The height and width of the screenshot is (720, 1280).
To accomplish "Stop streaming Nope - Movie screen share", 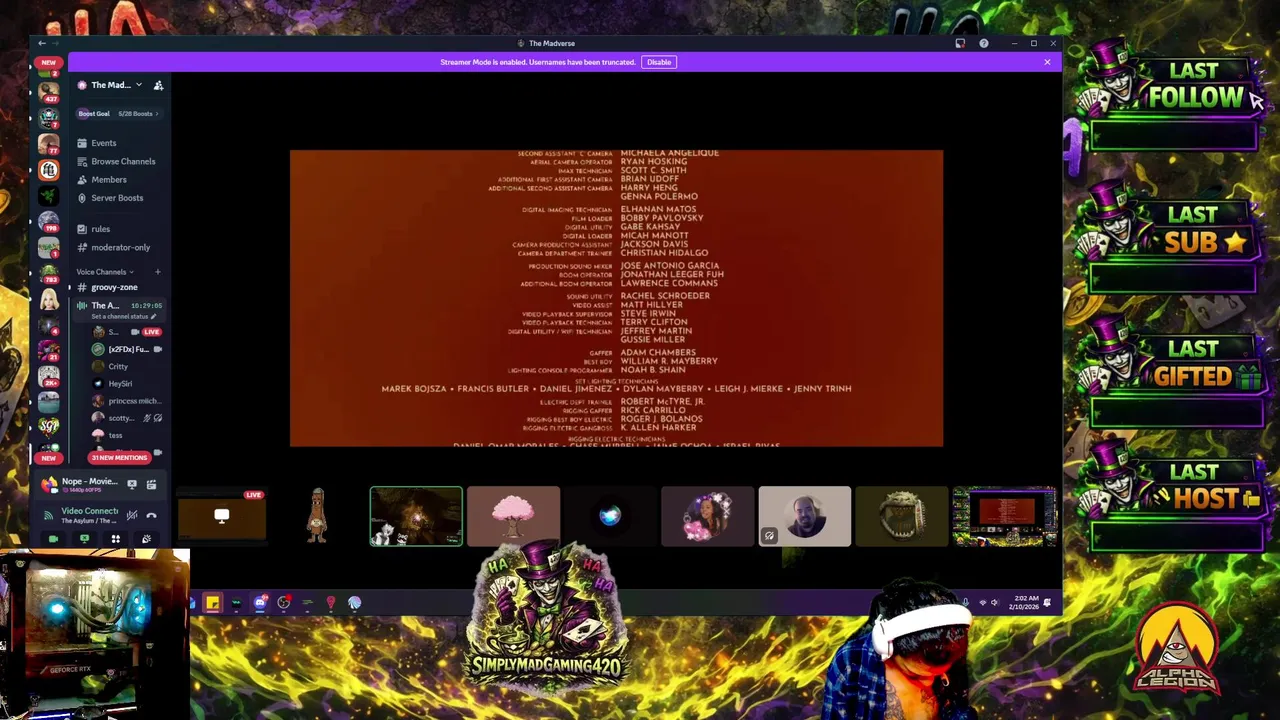I will coord(132,484).
